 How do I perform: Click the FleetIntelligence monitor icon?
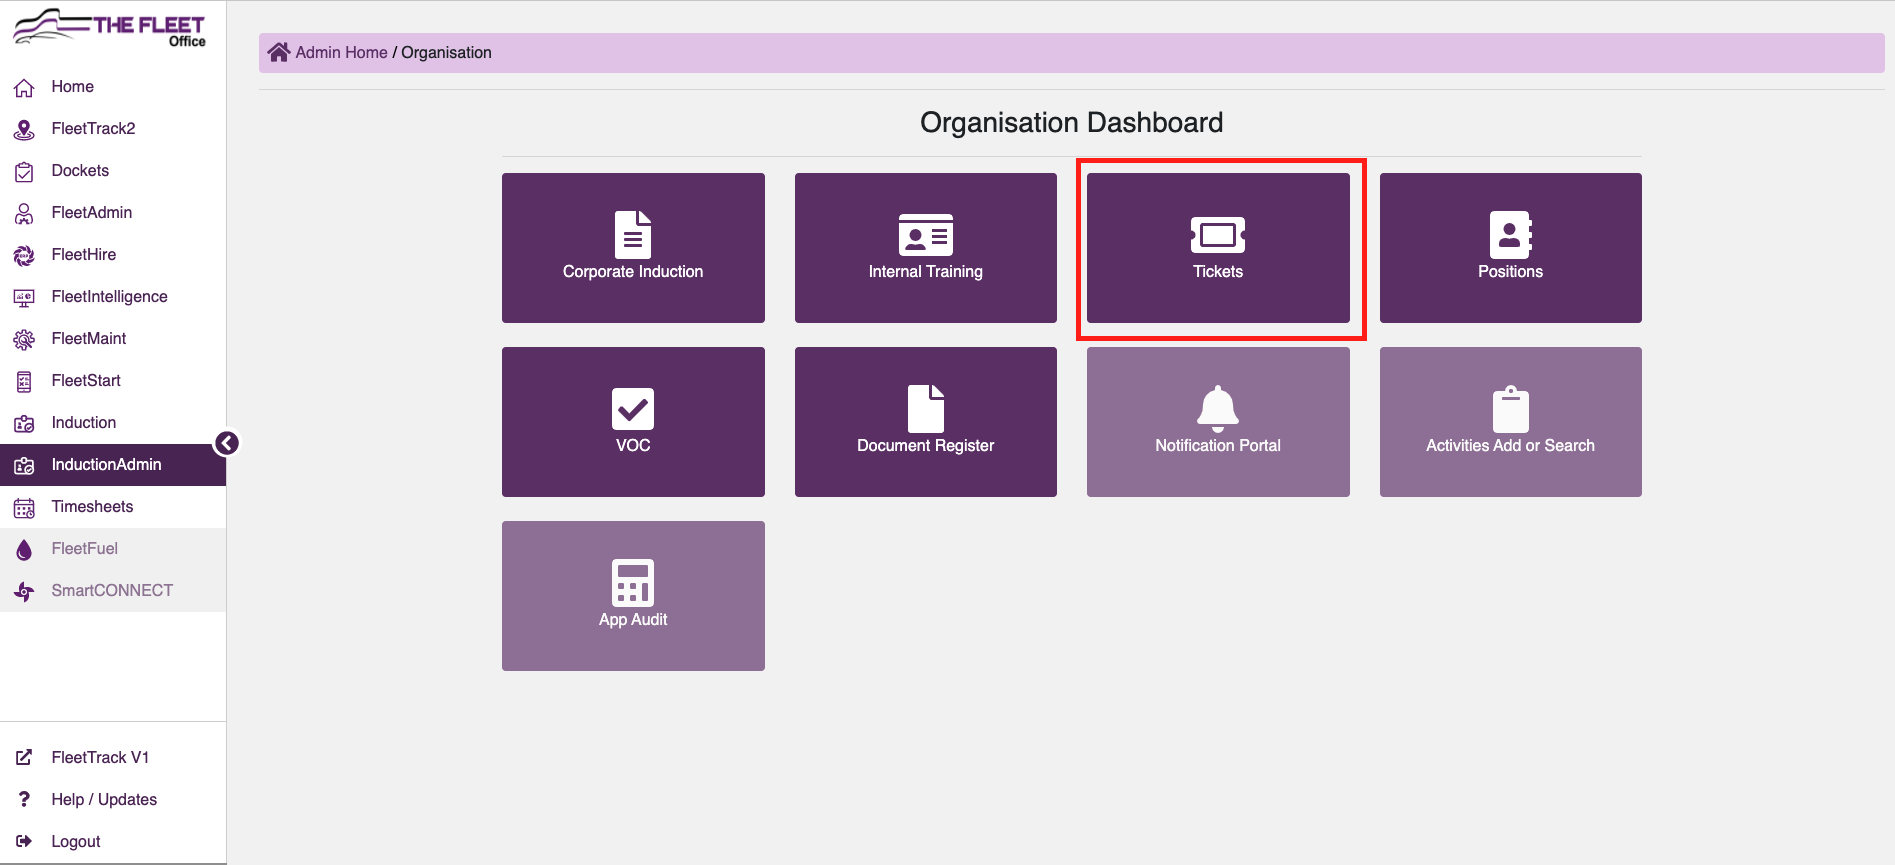pyautogui.click(x=24, y=298)
